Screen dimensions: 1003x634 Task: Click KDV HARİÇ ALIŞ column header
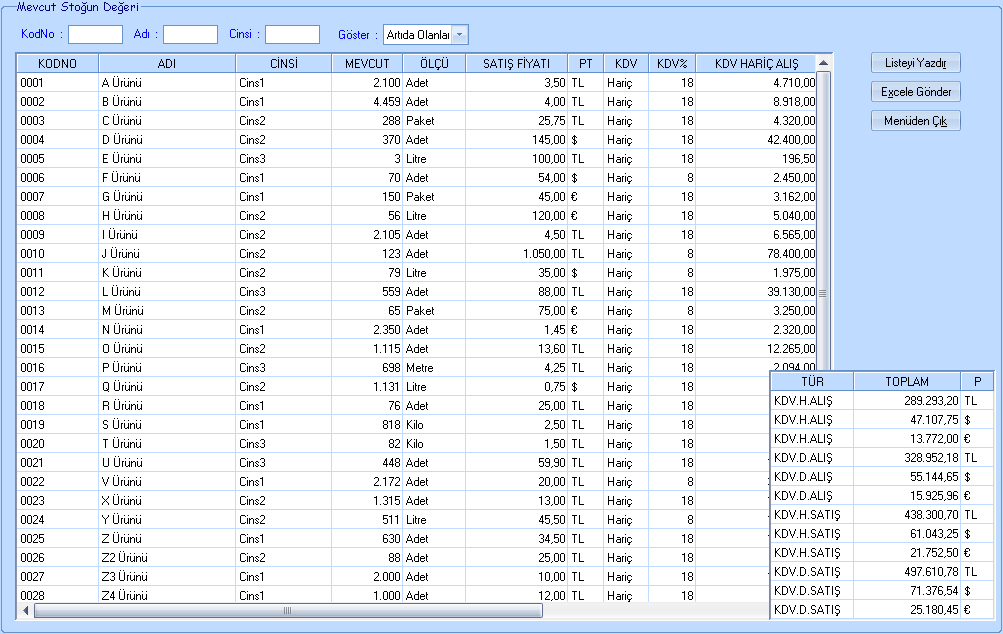pos(757,63)
